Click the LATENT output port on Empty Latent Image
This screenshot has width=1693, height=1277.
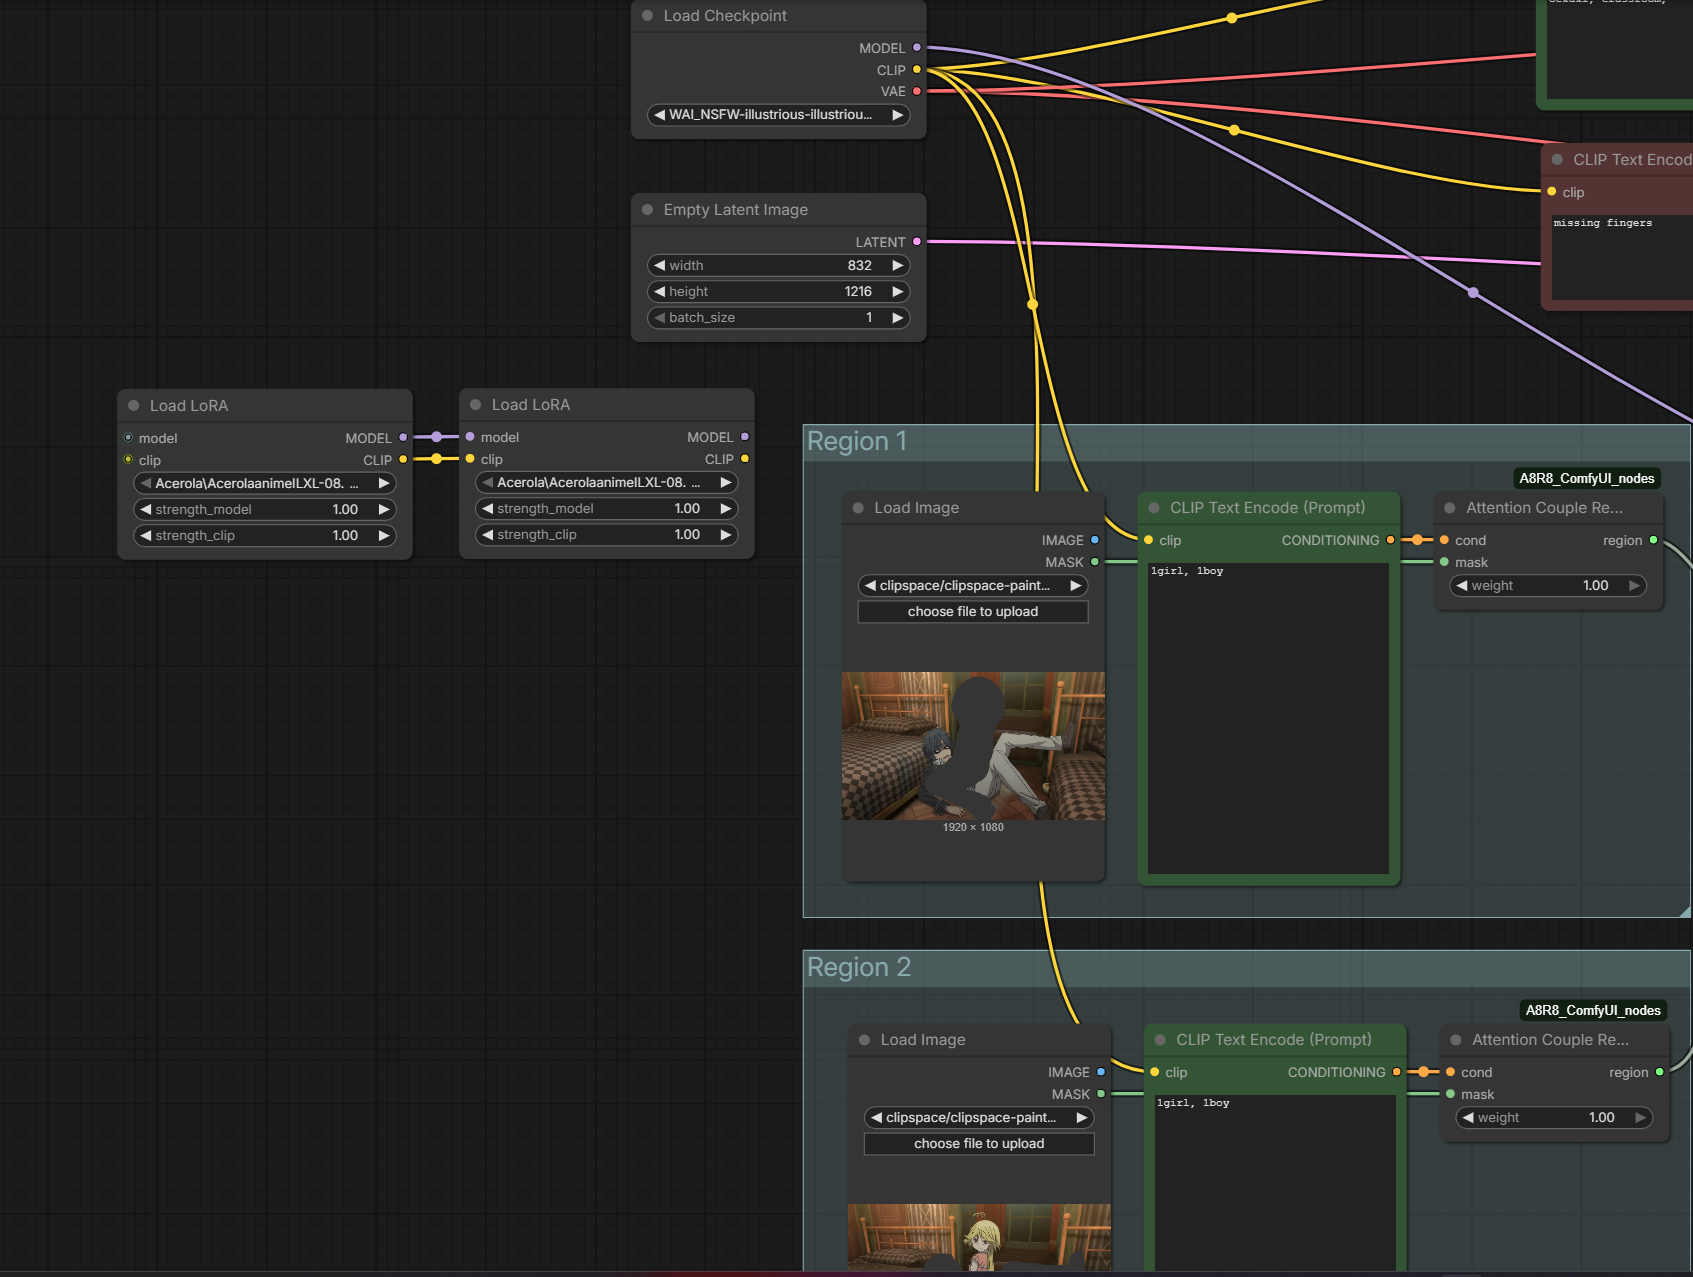[917, 242]
